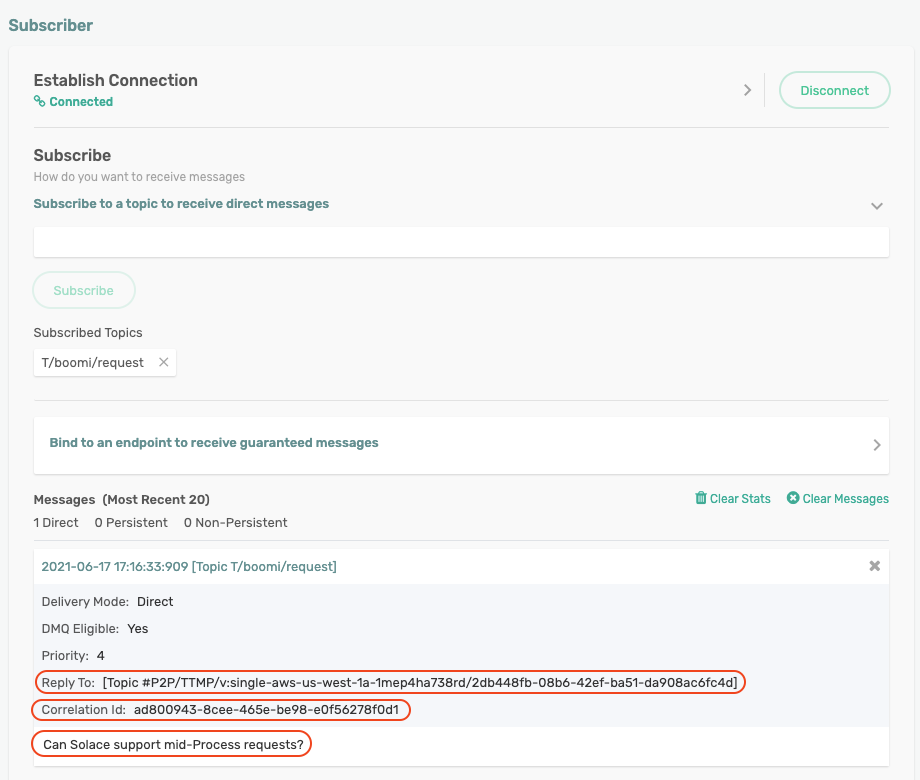This screenshot has width=920, height=780.
Task: Click the Clear Stats trash icon
Action: point(701,498)
